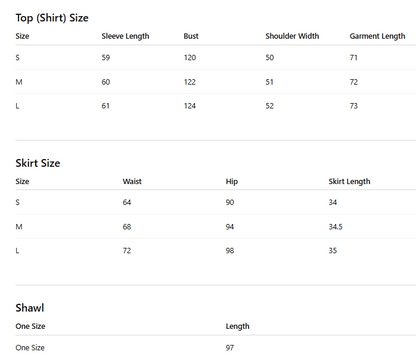Click the Skirt Size heading
416x364 pixels.
tap(38, 163)
